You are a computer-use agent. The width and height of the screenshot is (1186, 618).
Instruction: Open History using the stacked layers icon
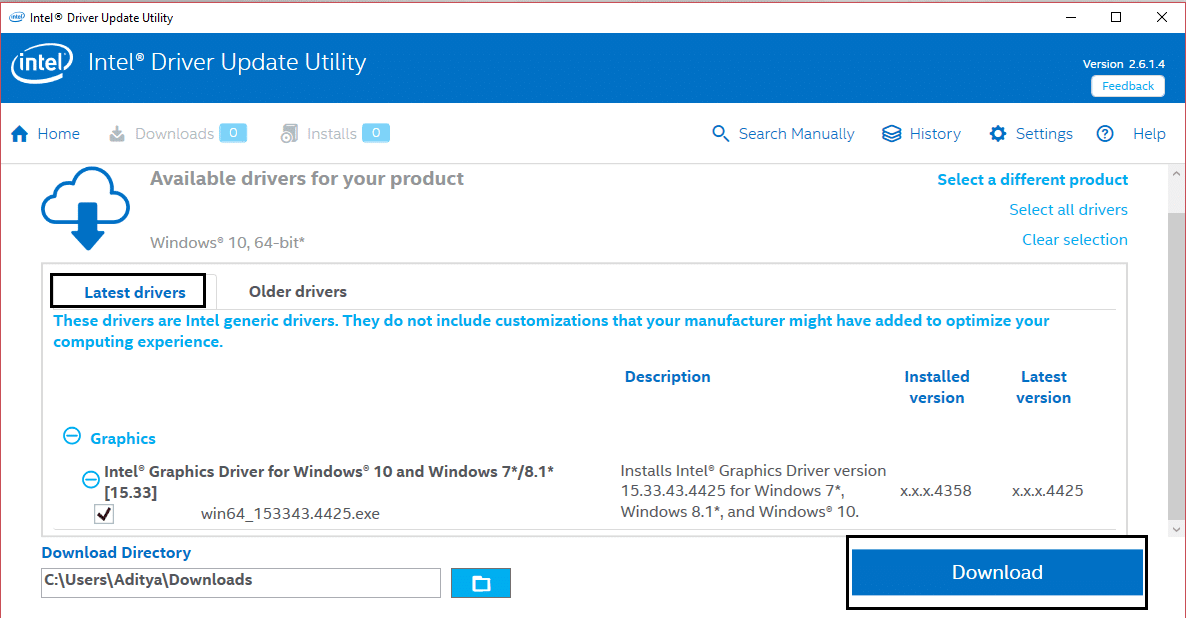coord(893,132)
